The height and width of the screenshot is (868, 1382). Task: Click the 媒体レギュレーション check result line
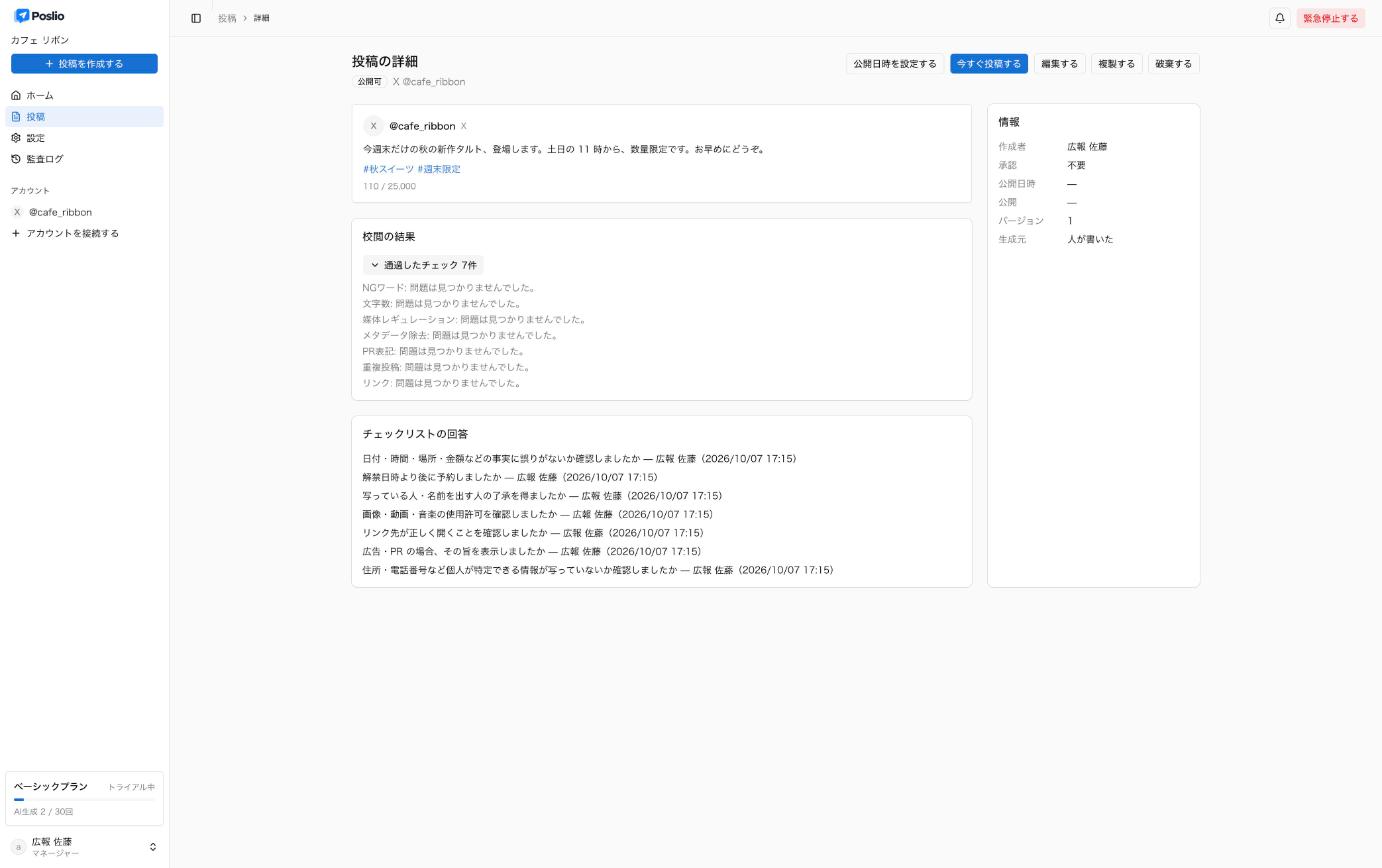tap(474, 320)
